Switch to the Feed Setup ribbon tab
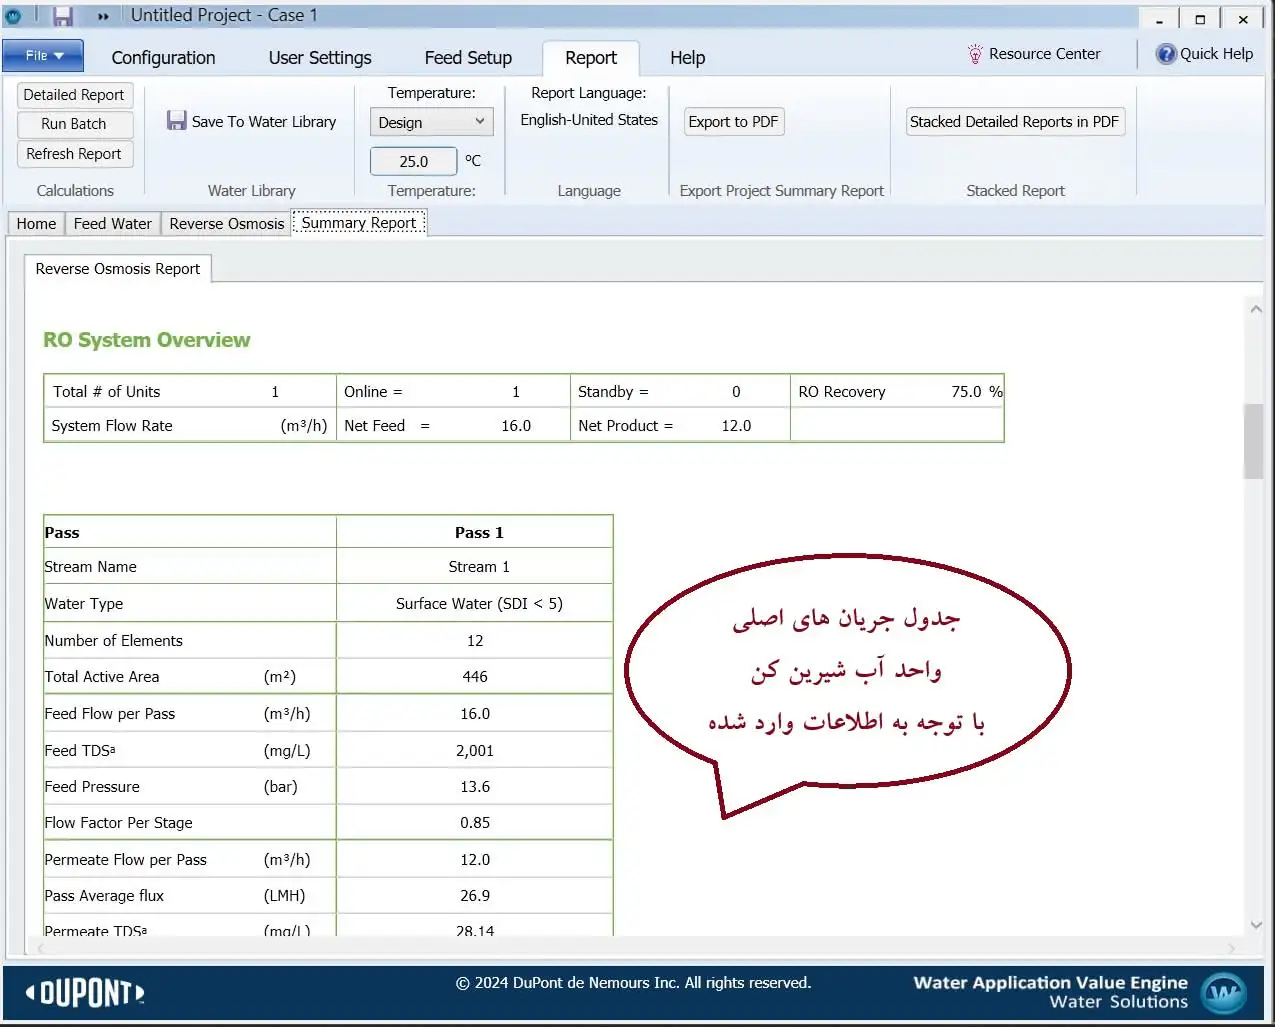Image resolution: width=1275 pixels, height=1027 pixels. 468,58
